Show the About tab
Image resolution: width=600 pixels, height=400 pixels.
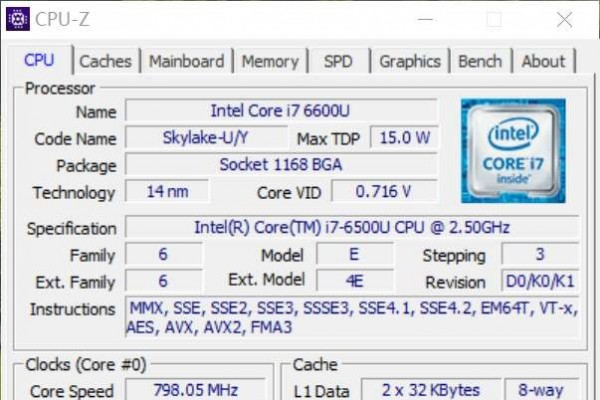(543, 61)
